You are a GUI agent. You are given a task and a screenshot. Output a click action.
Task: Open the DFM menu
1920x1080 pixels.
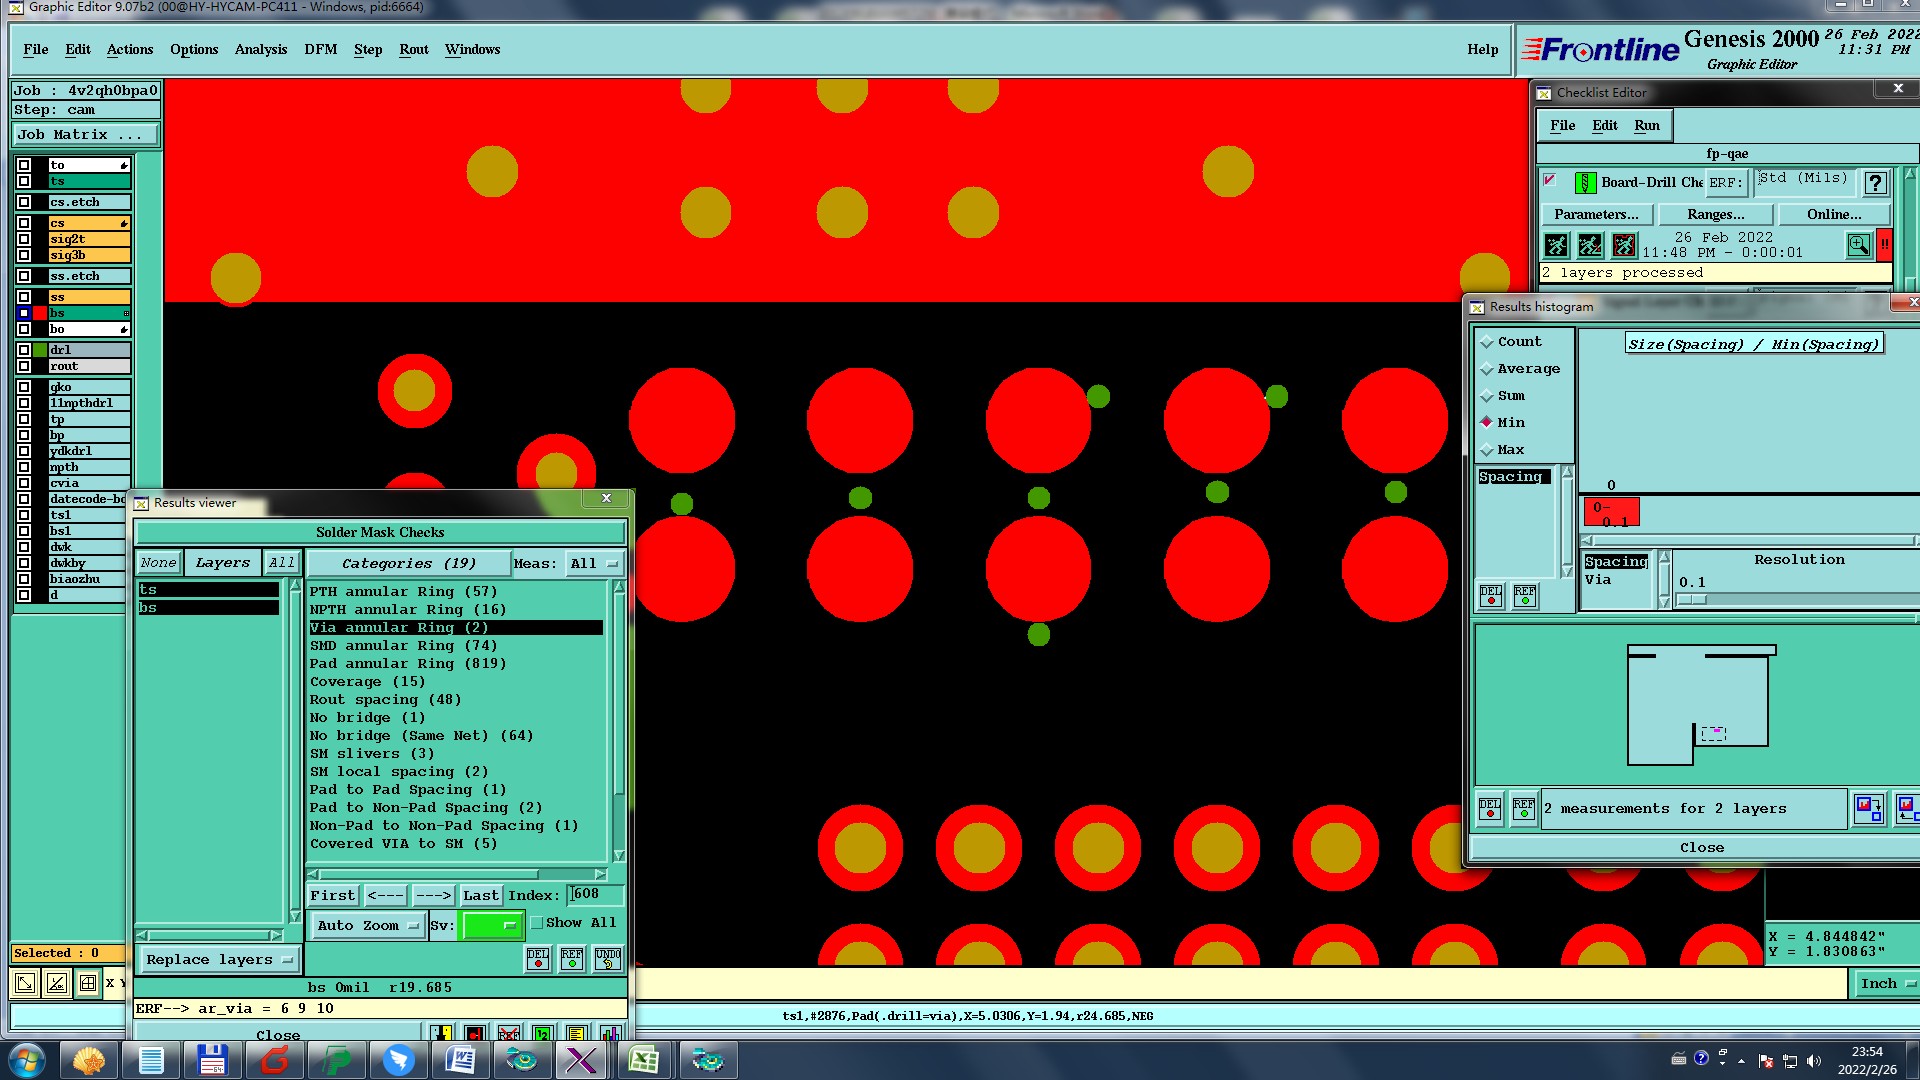(x=320, y=49)
